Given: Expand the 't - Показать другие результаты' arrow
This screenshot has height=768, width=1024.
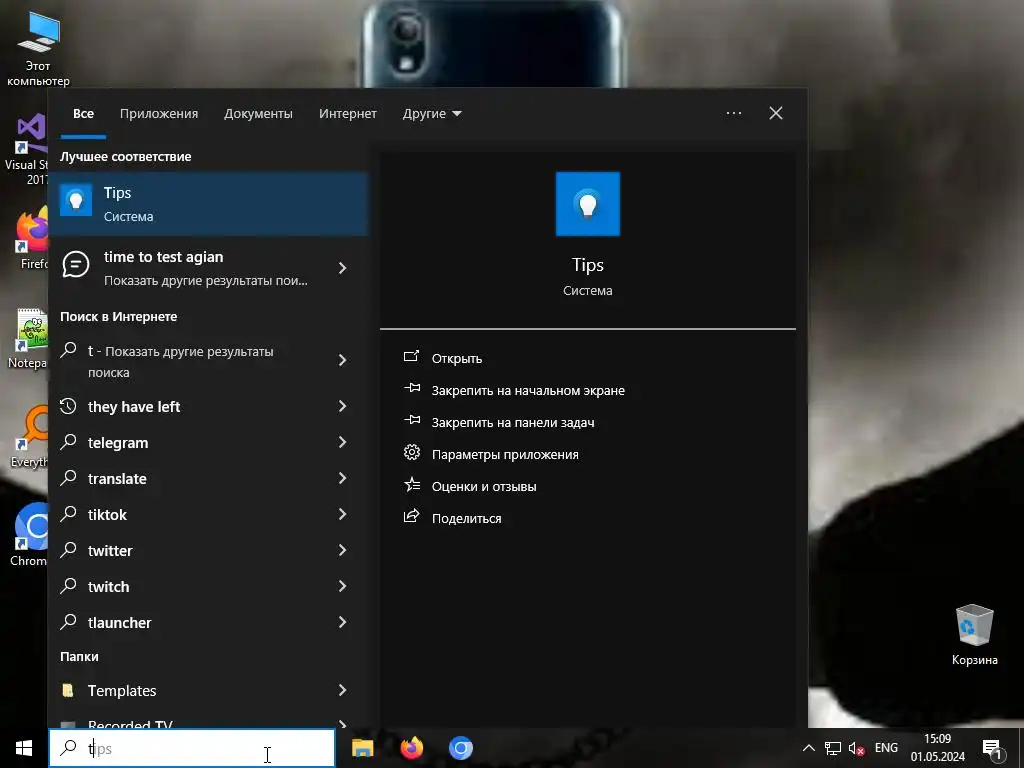Looking at the screenshot, I should point(342,360).
